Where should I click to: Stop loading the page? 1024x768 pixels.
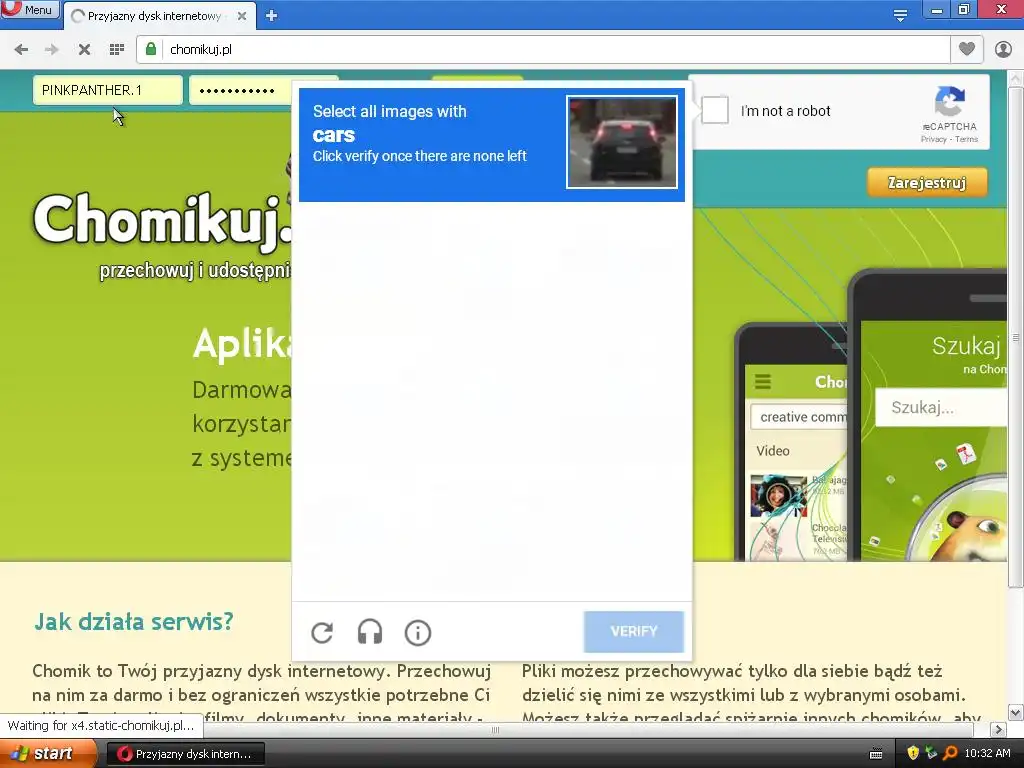click(84, 50)
